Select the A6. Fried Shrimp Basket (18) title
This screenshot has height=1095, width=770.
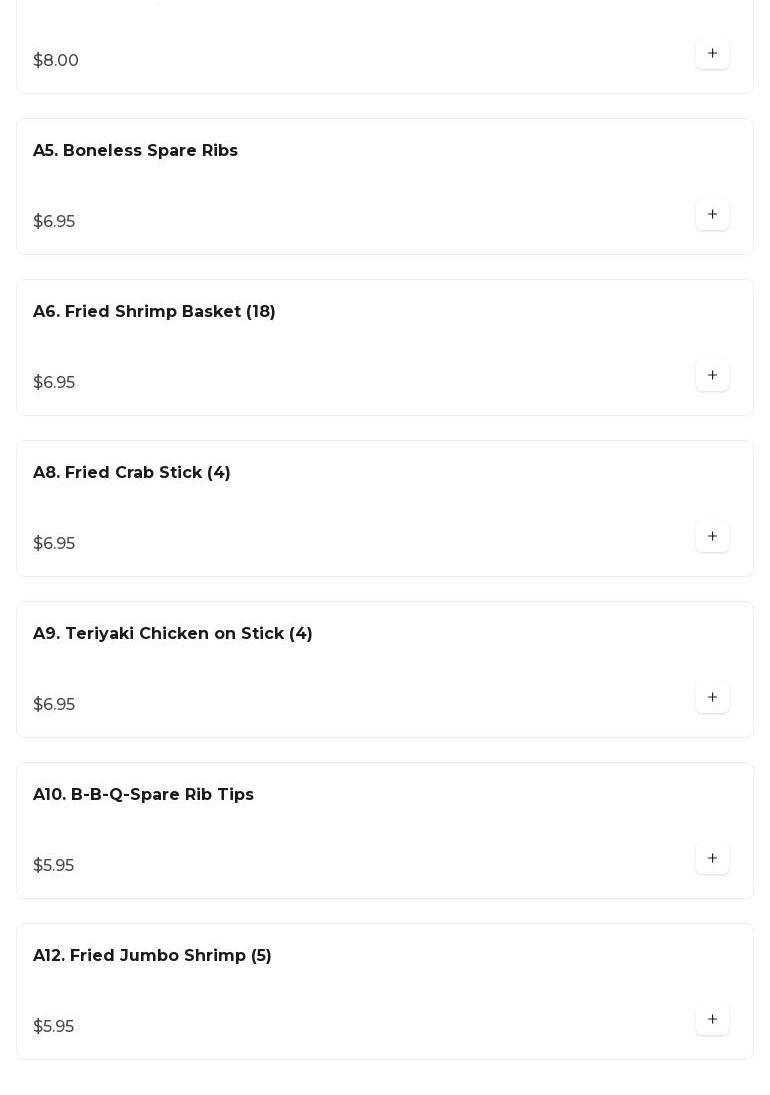[154, 312]
